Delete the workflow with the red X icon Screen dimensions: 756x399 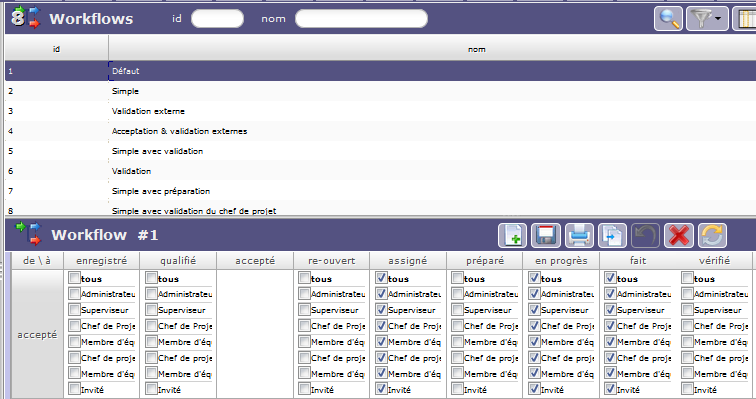click(679, 236)
